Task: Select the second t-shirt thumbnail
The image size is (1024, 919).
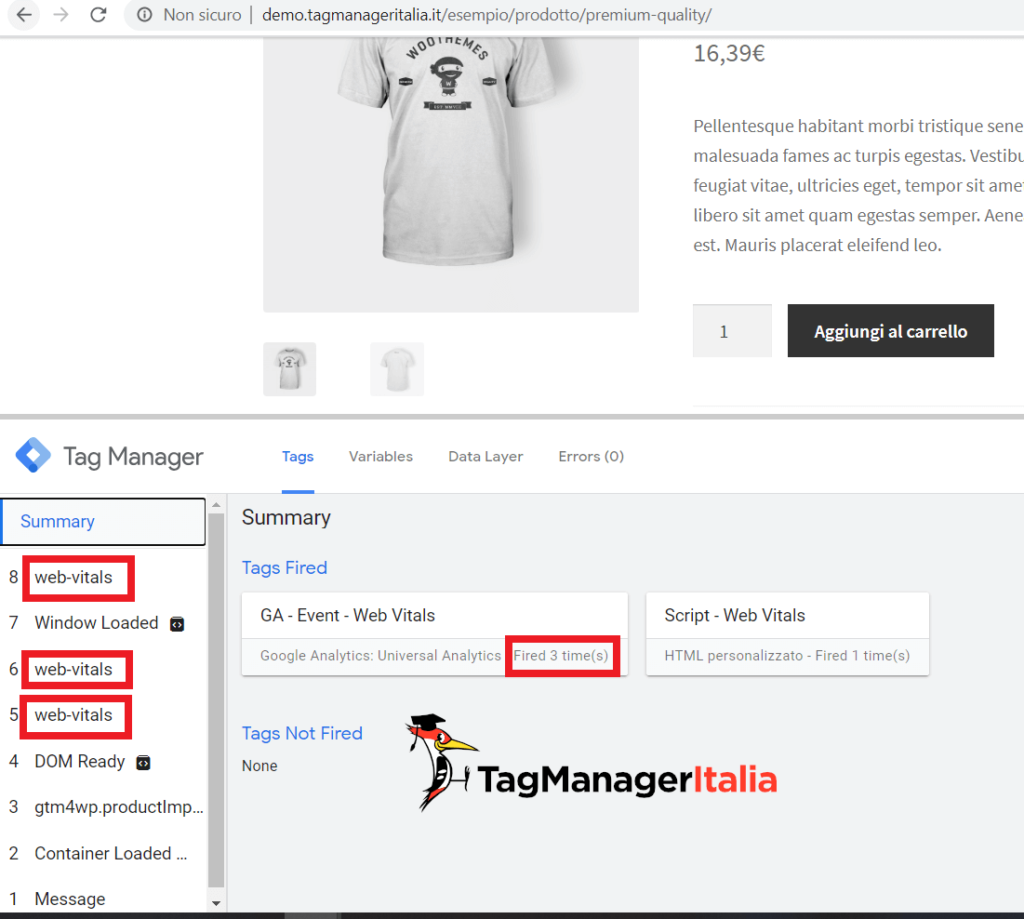Action: (397, 369)
